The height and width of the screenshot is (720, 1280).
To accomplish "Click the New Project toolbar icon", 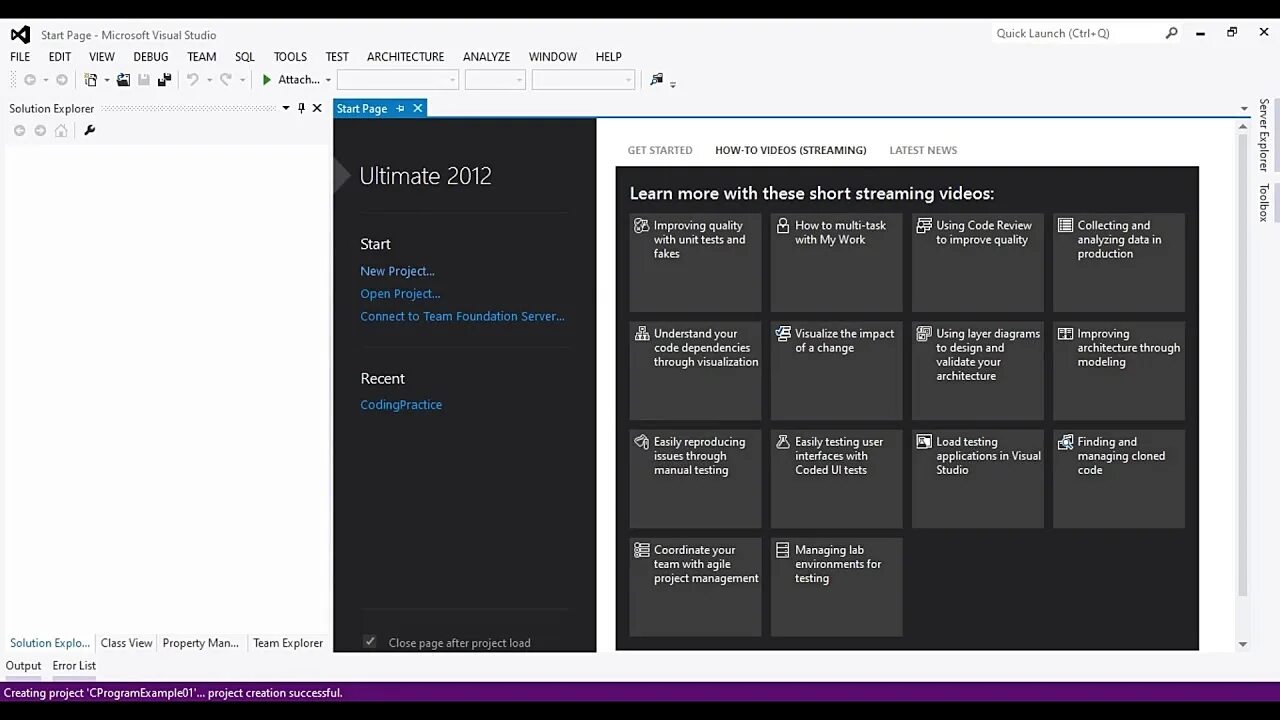I will coord(91,80).
